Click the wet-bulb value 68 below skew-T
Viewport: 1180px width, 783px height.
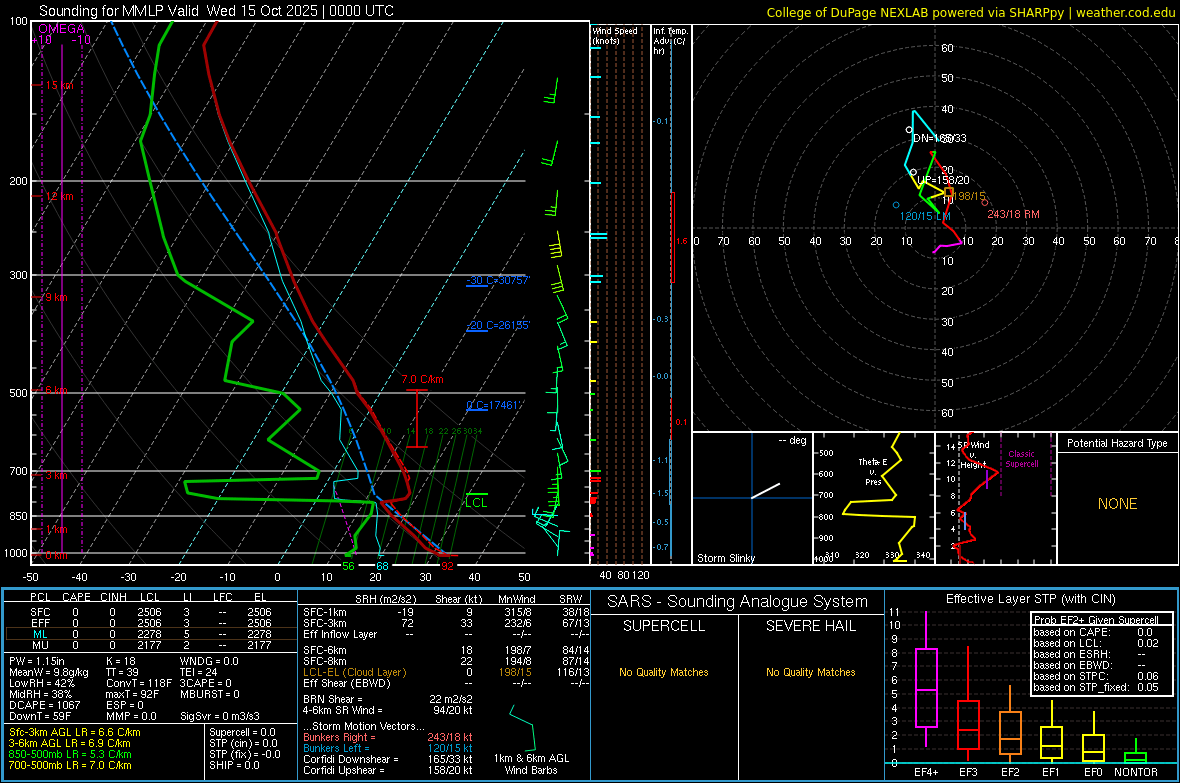point(382,566)
